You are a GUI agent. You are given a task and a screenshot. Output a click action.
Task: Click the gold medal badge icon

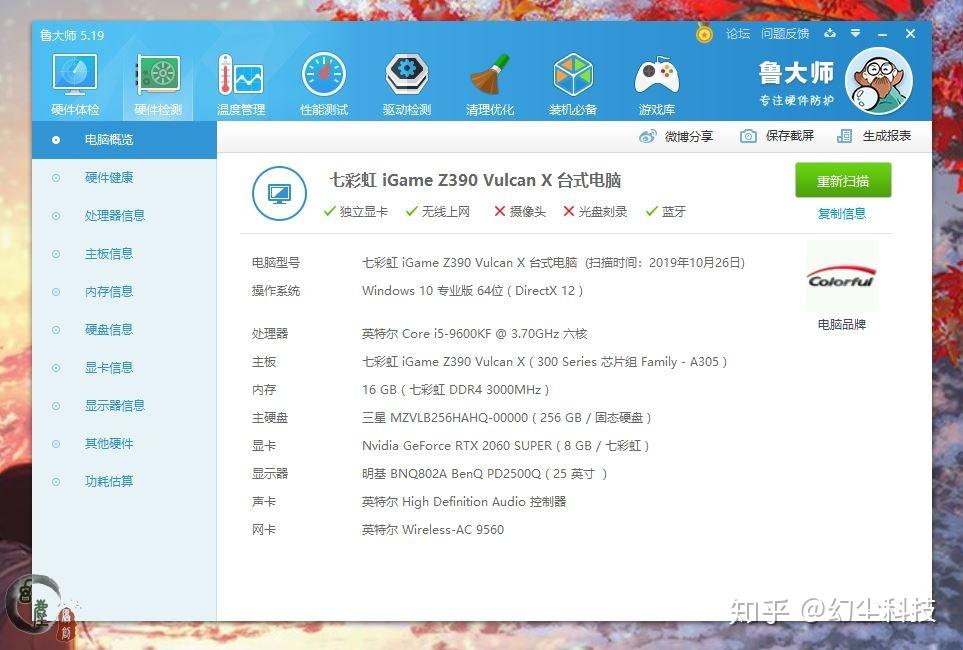coord(704,33)
